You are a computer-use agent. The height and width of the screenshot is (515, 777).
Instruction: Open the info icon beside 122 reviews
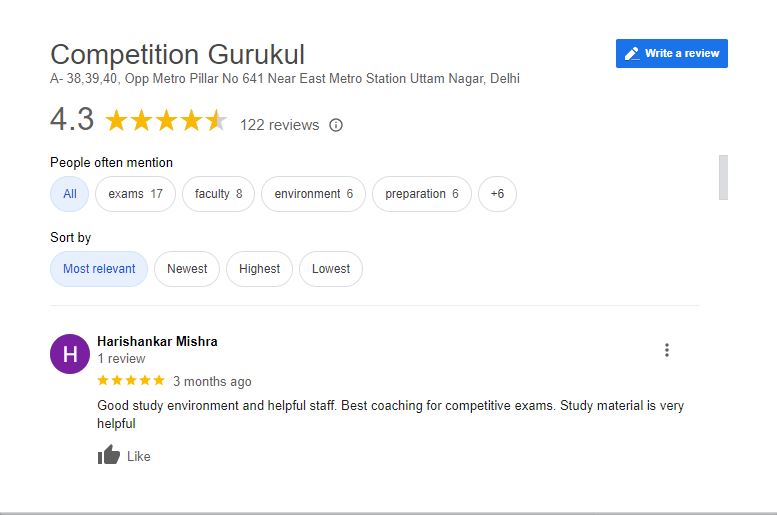[x=336, y=125]
